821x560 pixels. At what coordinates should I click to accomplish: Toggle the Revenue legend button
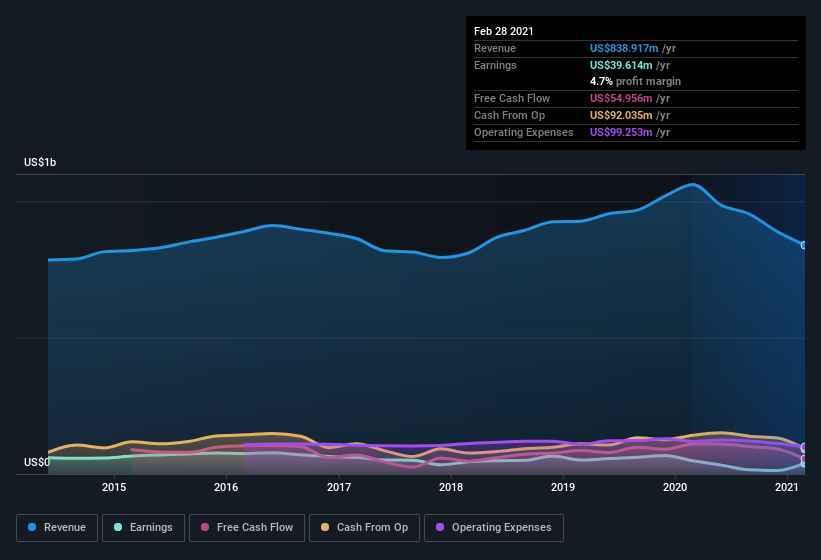pyautogui.click(x=57, y=528)
